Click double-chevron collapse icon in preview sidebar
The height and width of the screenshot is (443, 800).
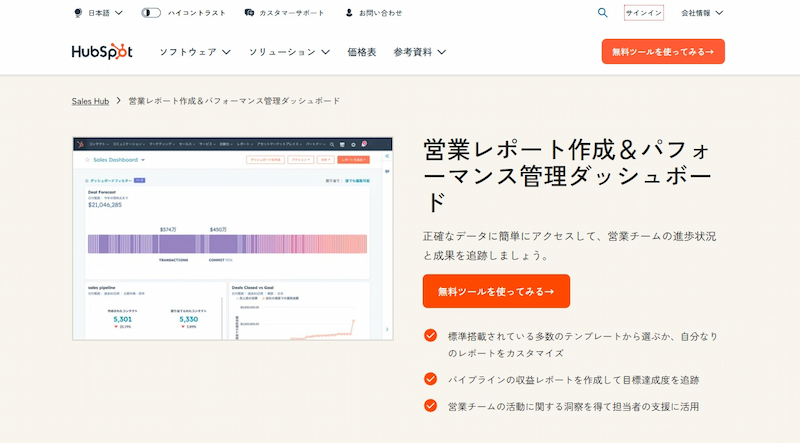(387, 156)
